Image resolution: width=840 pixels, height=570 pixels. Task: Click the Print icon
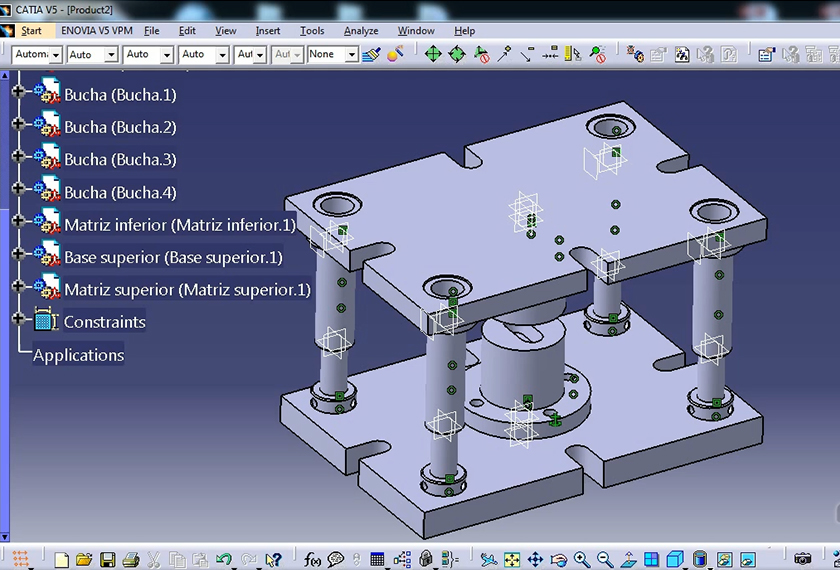[130, 560]
